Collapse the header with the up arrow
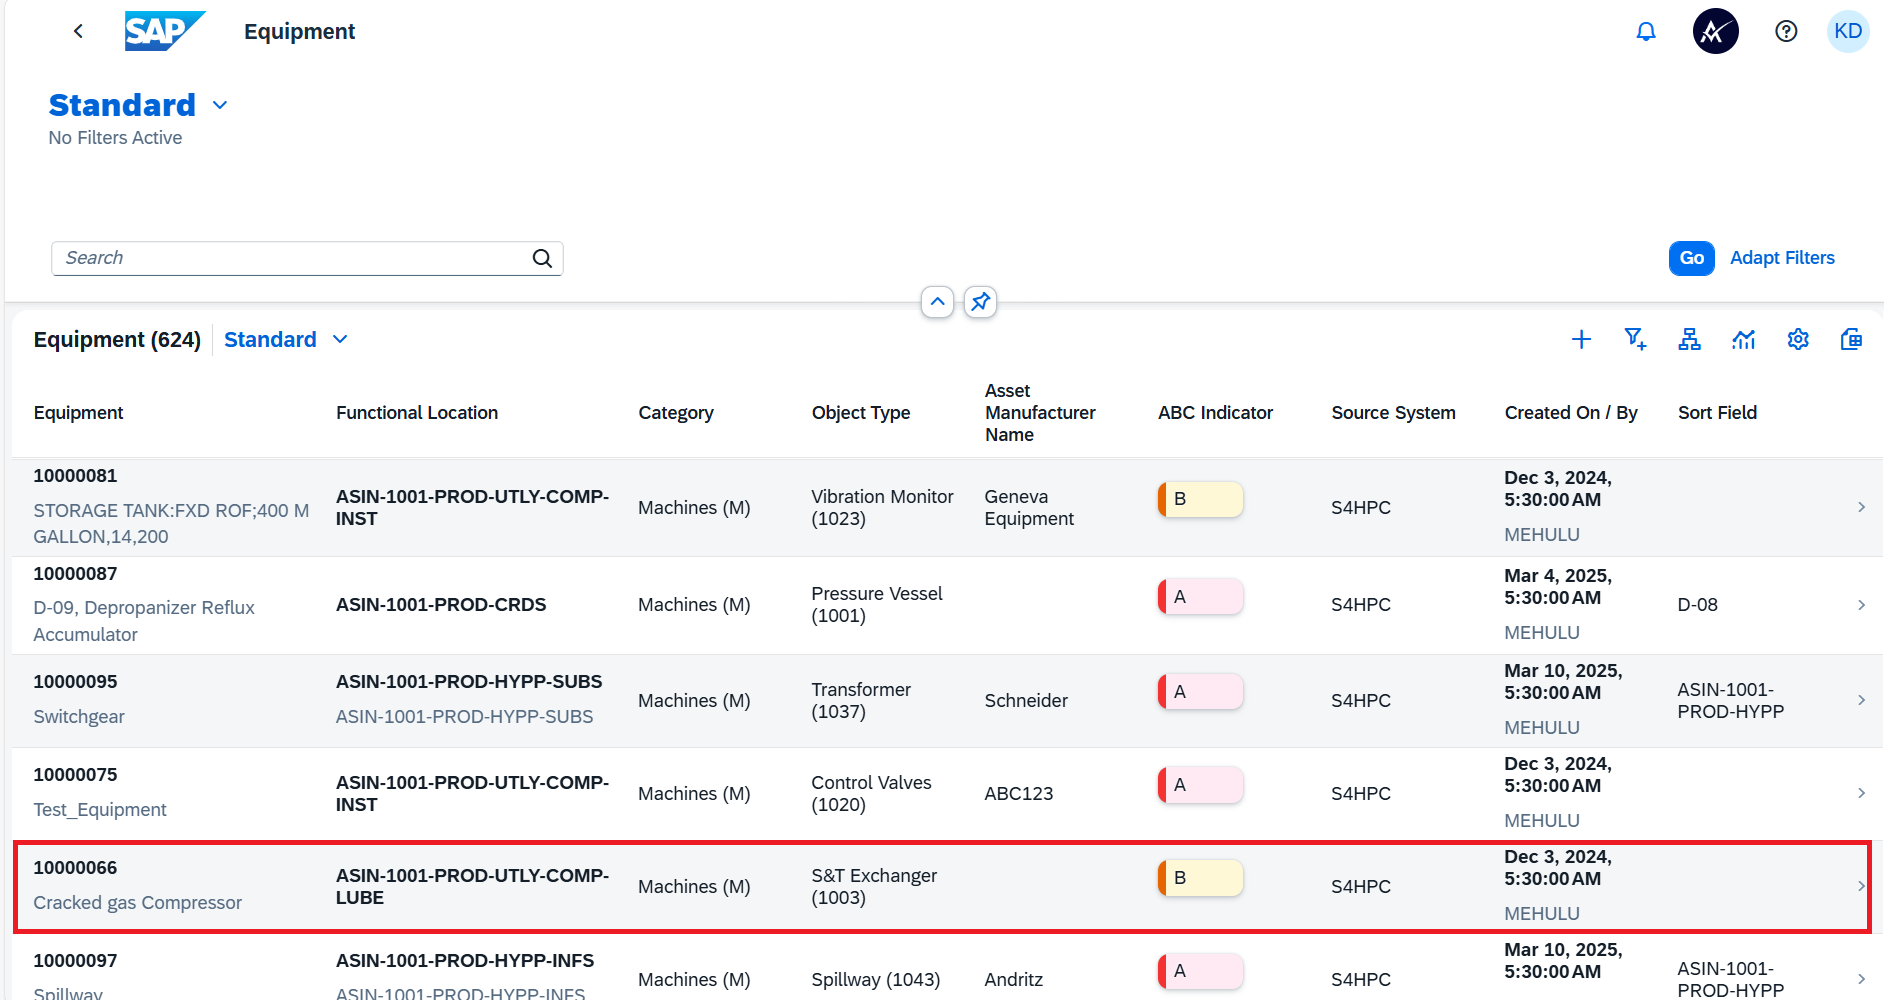 pyautogui.click(x=937, y=301)
